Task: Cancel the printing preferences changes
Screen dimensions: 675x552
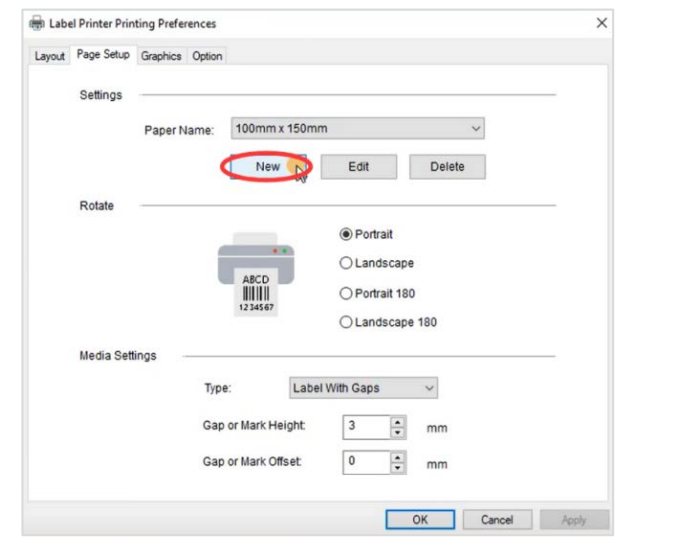Action: pyautogui.click(x=497, y=520)
